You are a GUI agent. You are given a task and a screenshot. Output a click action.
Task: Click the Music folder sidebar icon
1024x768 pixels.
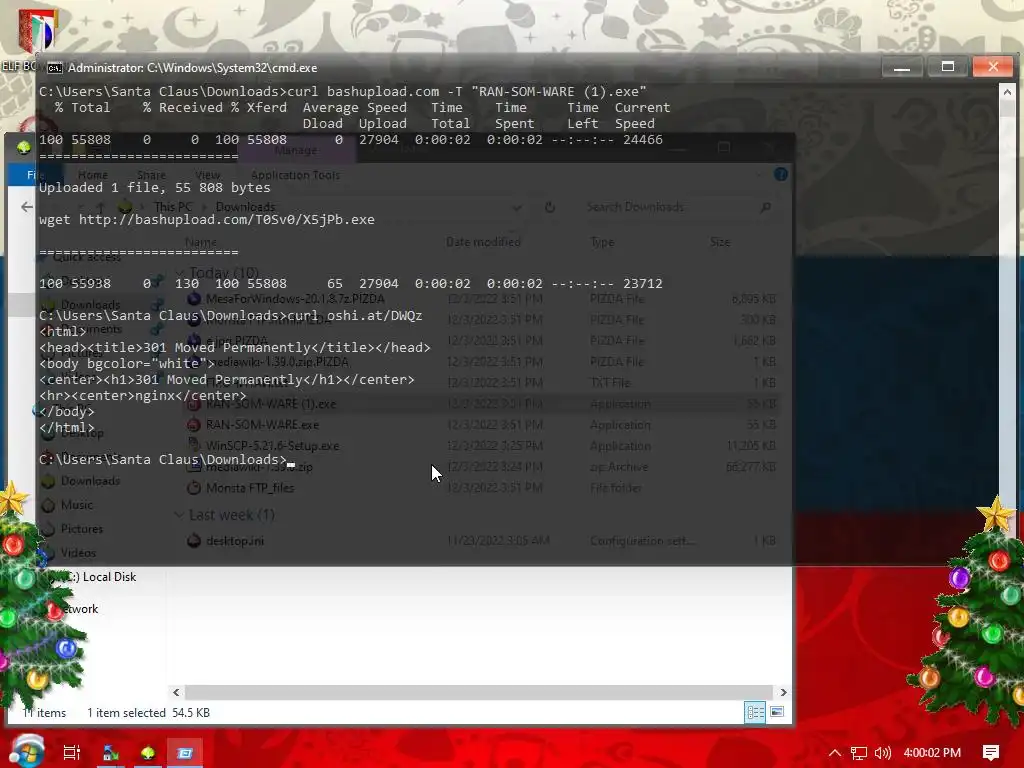[x=48, y=505]
